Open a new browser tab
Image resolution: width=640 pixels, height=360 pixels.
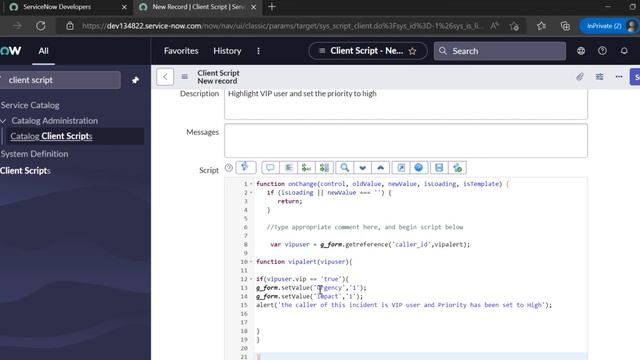pos(272,7)
